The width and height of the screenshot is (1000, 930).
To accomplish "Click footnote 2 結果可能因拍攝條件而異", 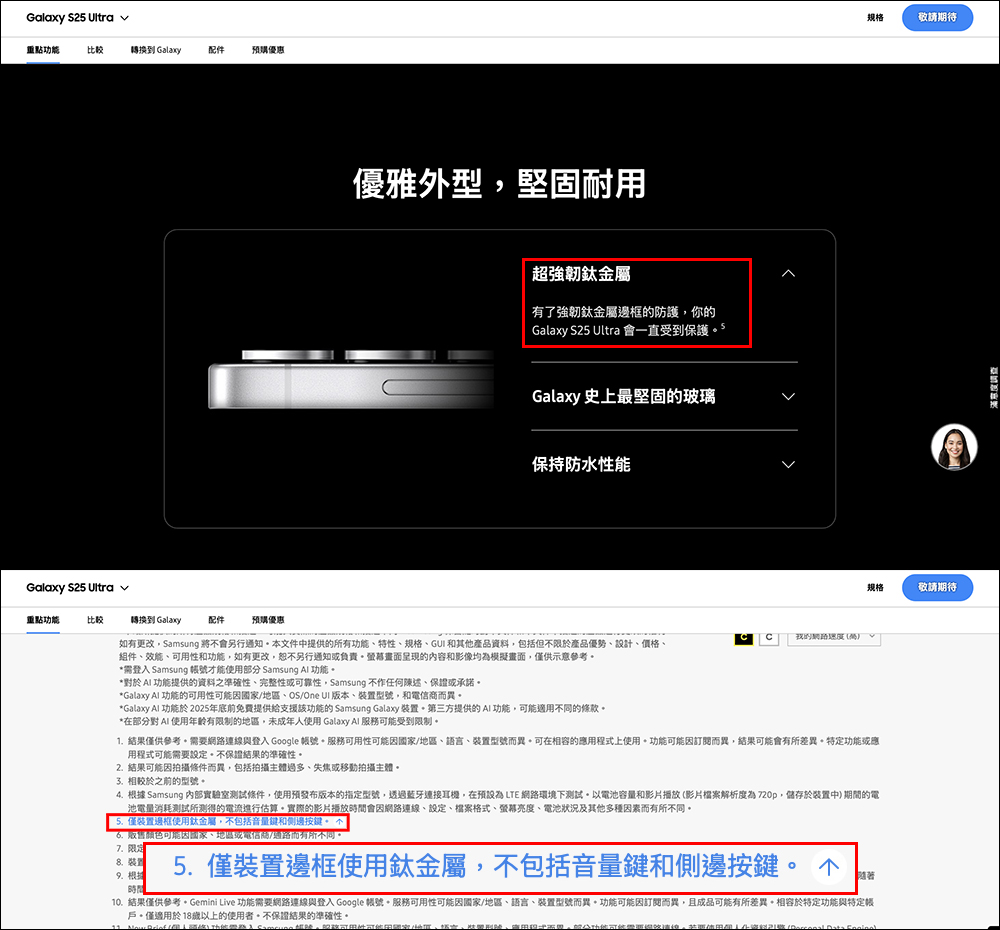I will coord(264,767).
